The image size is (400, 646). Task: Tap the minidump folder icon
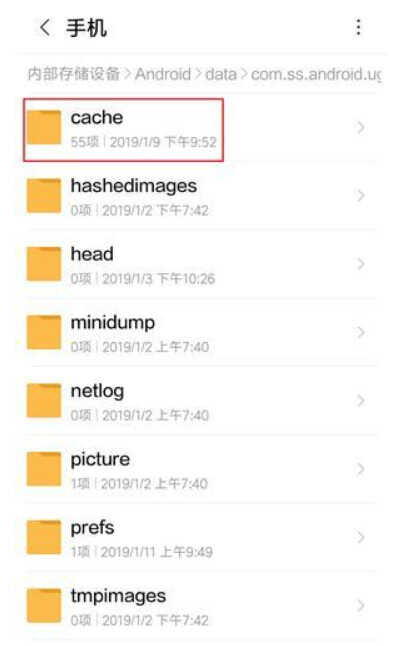44,332
